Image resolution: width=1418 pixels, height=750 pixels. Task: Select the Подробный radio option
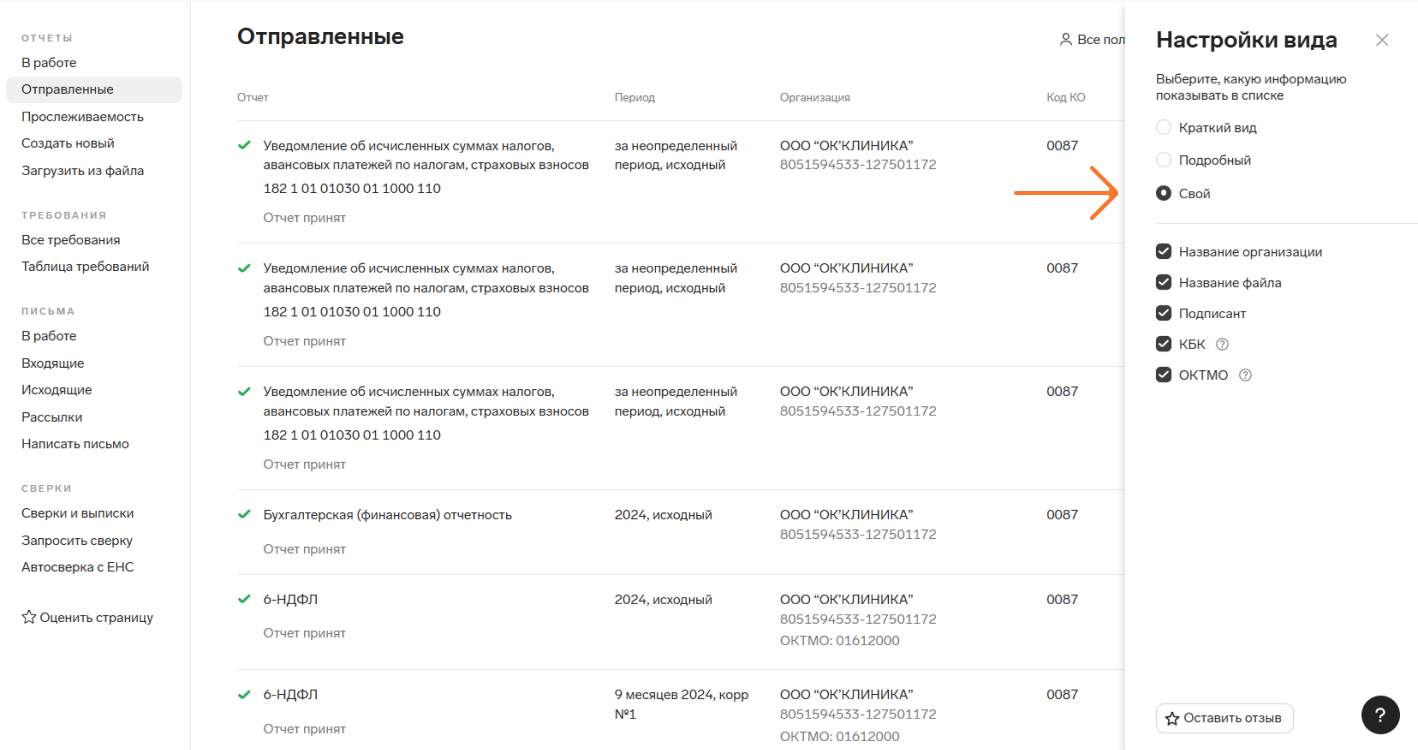[1163, 160]
